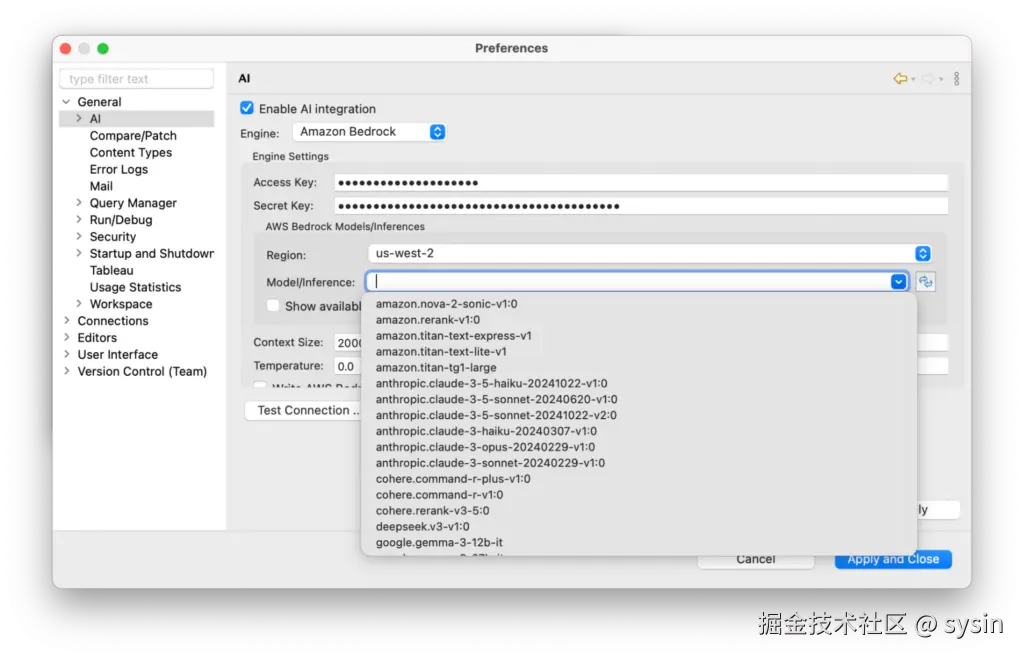Expand the Run/Debug node
Viewport: 1024px width, 658px height.
pyautogui.click(x=79, y=220)
